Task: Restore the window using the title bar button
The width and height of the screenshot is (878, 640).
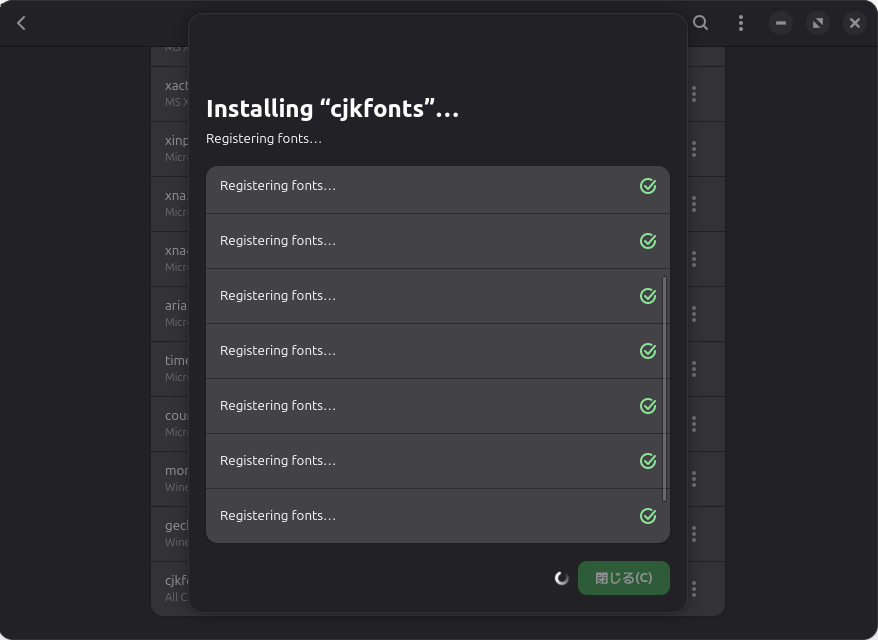Action: coord(818,23)
